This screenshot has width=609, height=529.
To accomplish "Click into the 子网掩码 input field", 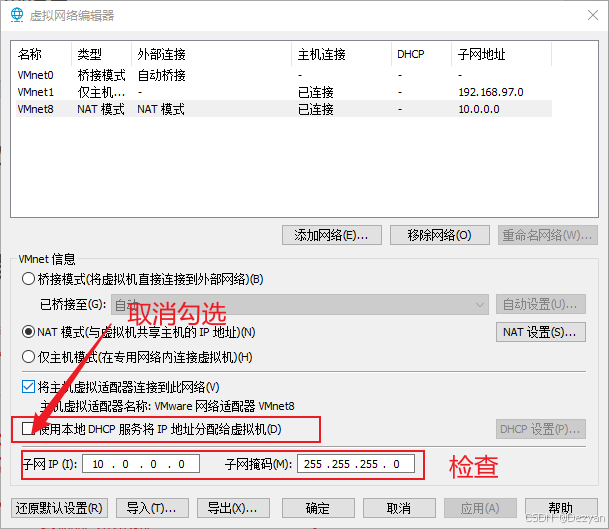I will click(x=356, y=464).
